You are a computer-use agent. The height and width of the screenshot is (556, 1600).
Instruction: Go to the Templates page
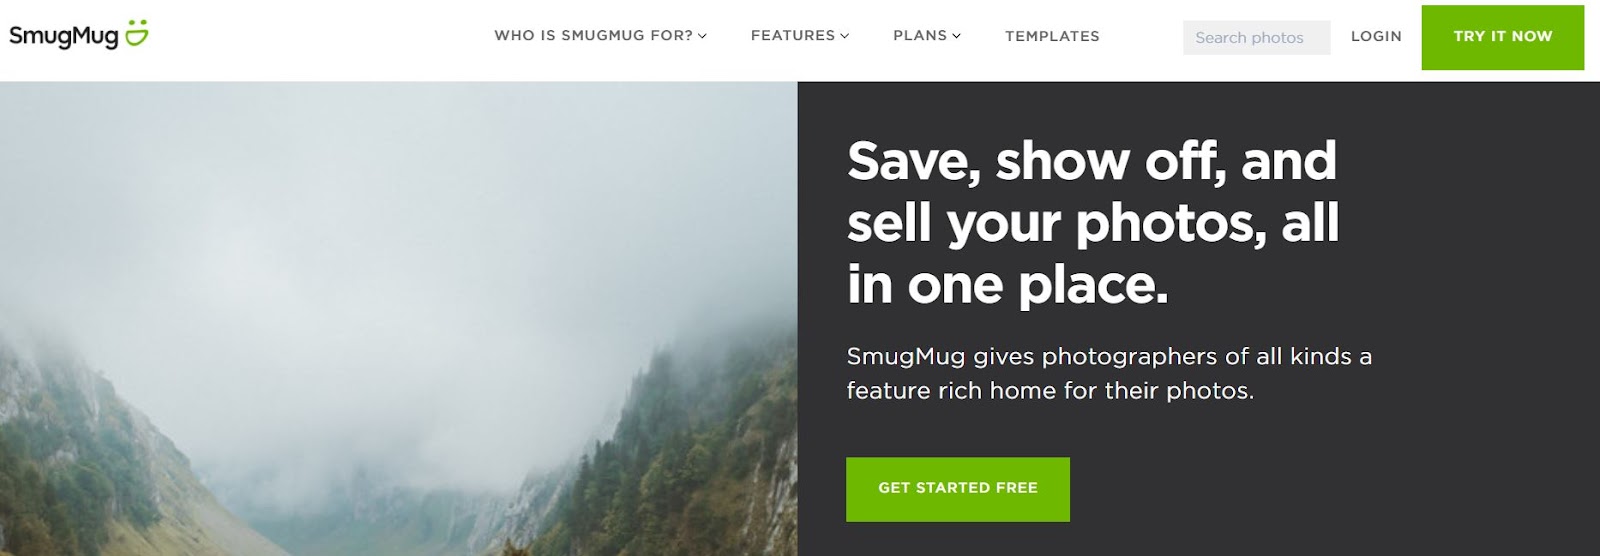1052,36
